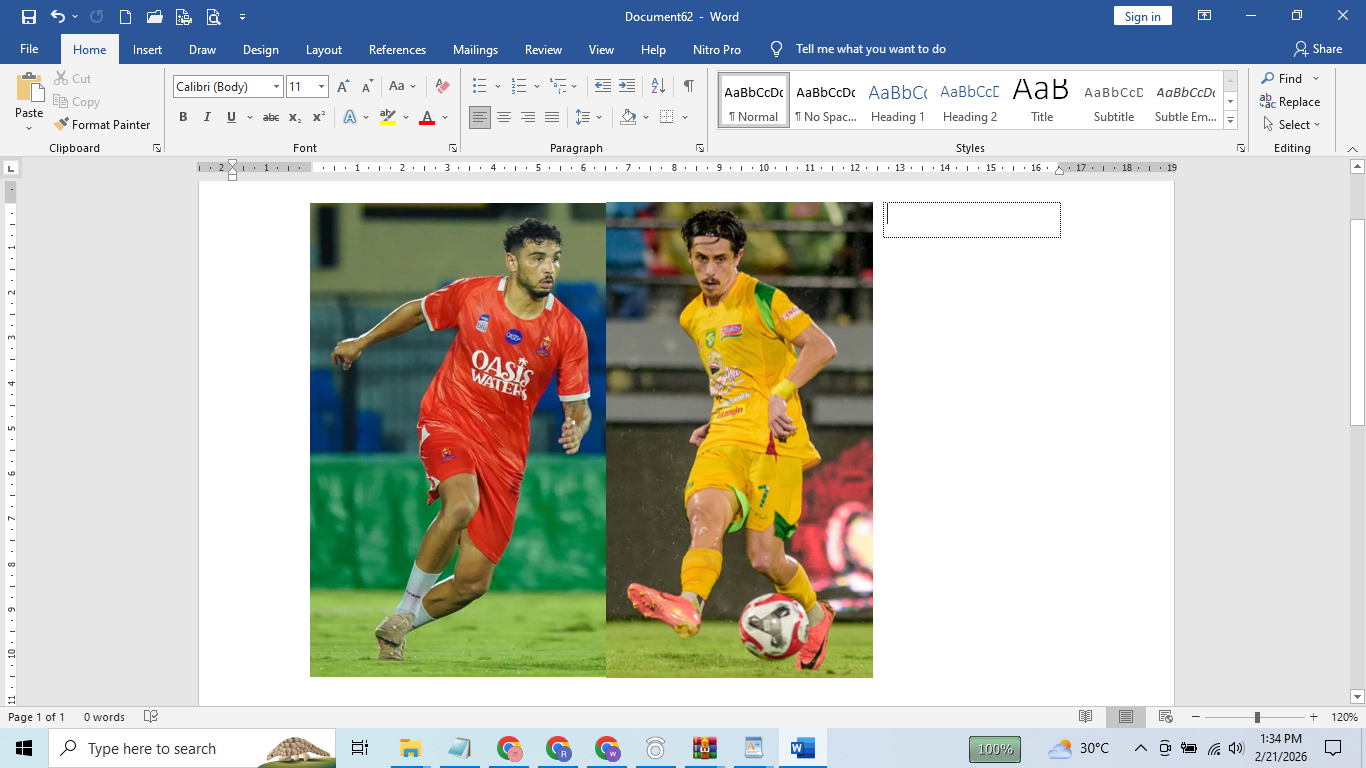Open the Layout ribbon tab
This screenshot has width=1366, height=768.
point(323,50)
